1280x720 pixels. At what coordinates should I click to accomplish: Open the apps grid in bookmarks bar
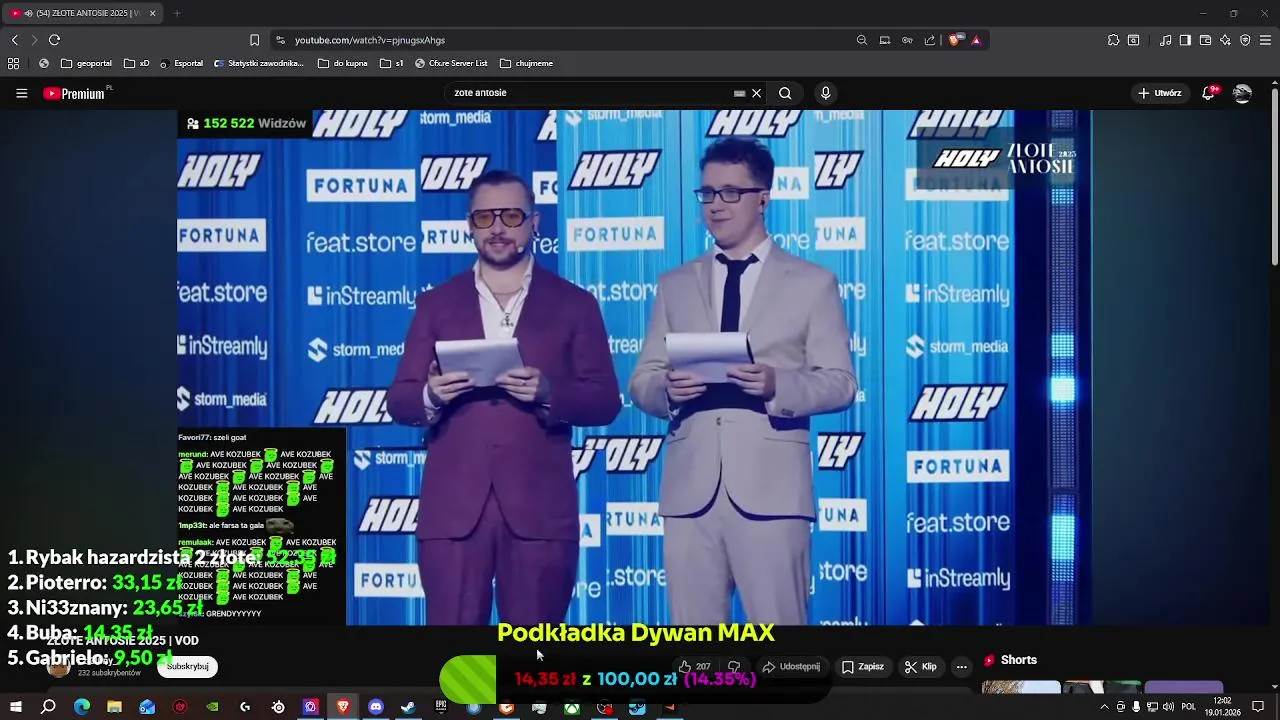[14, 63]
